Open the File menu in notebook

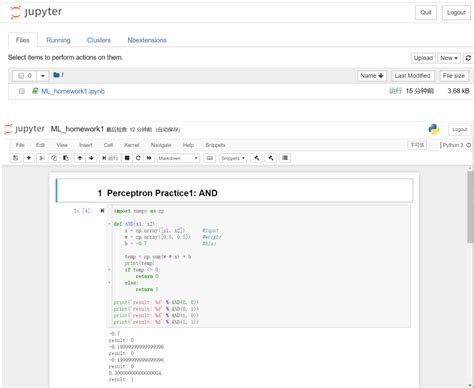coord(20,145)
